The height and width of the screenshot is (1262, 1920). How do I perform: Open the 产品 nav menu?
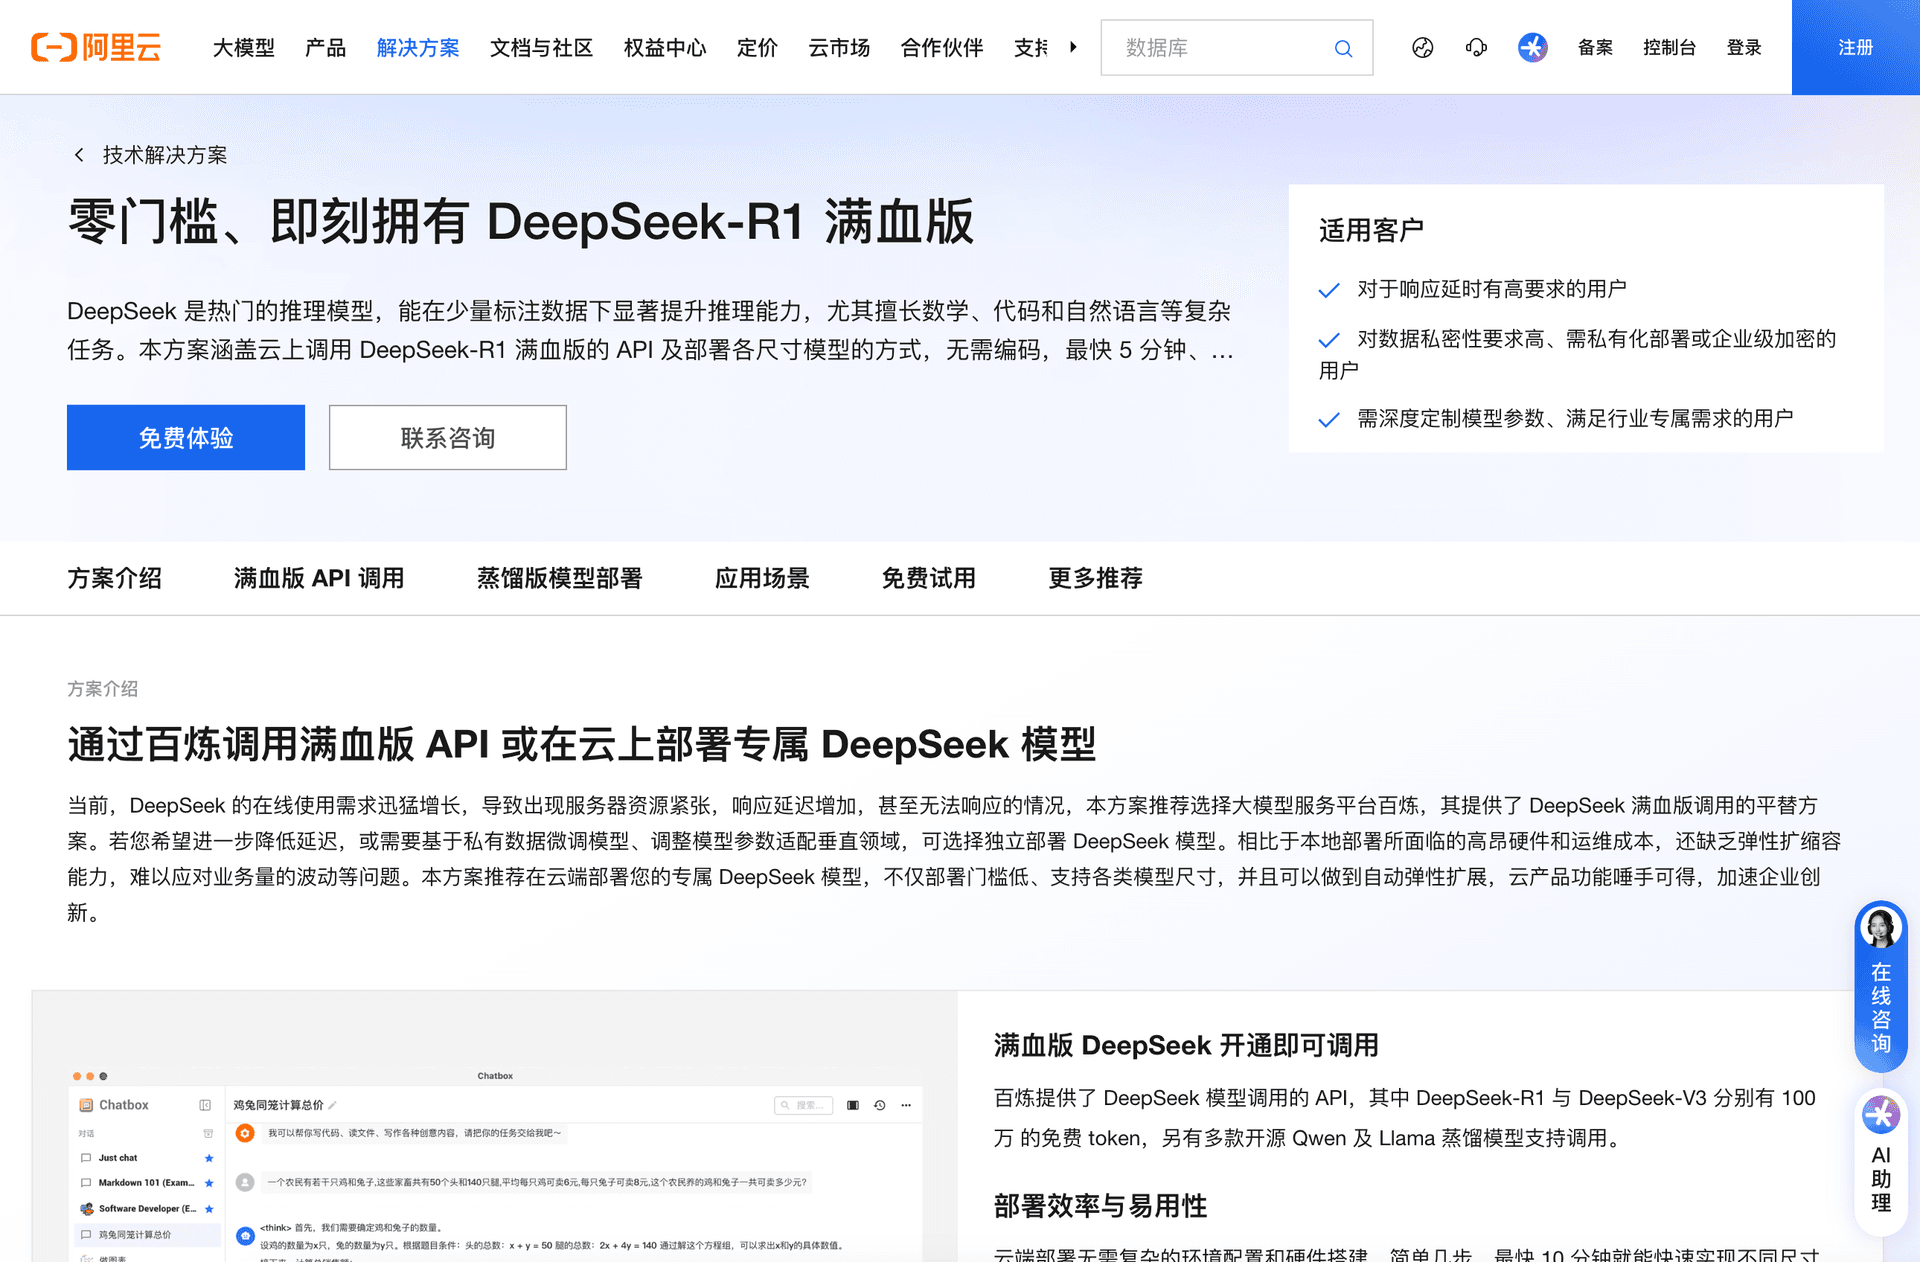coord(325,48)
